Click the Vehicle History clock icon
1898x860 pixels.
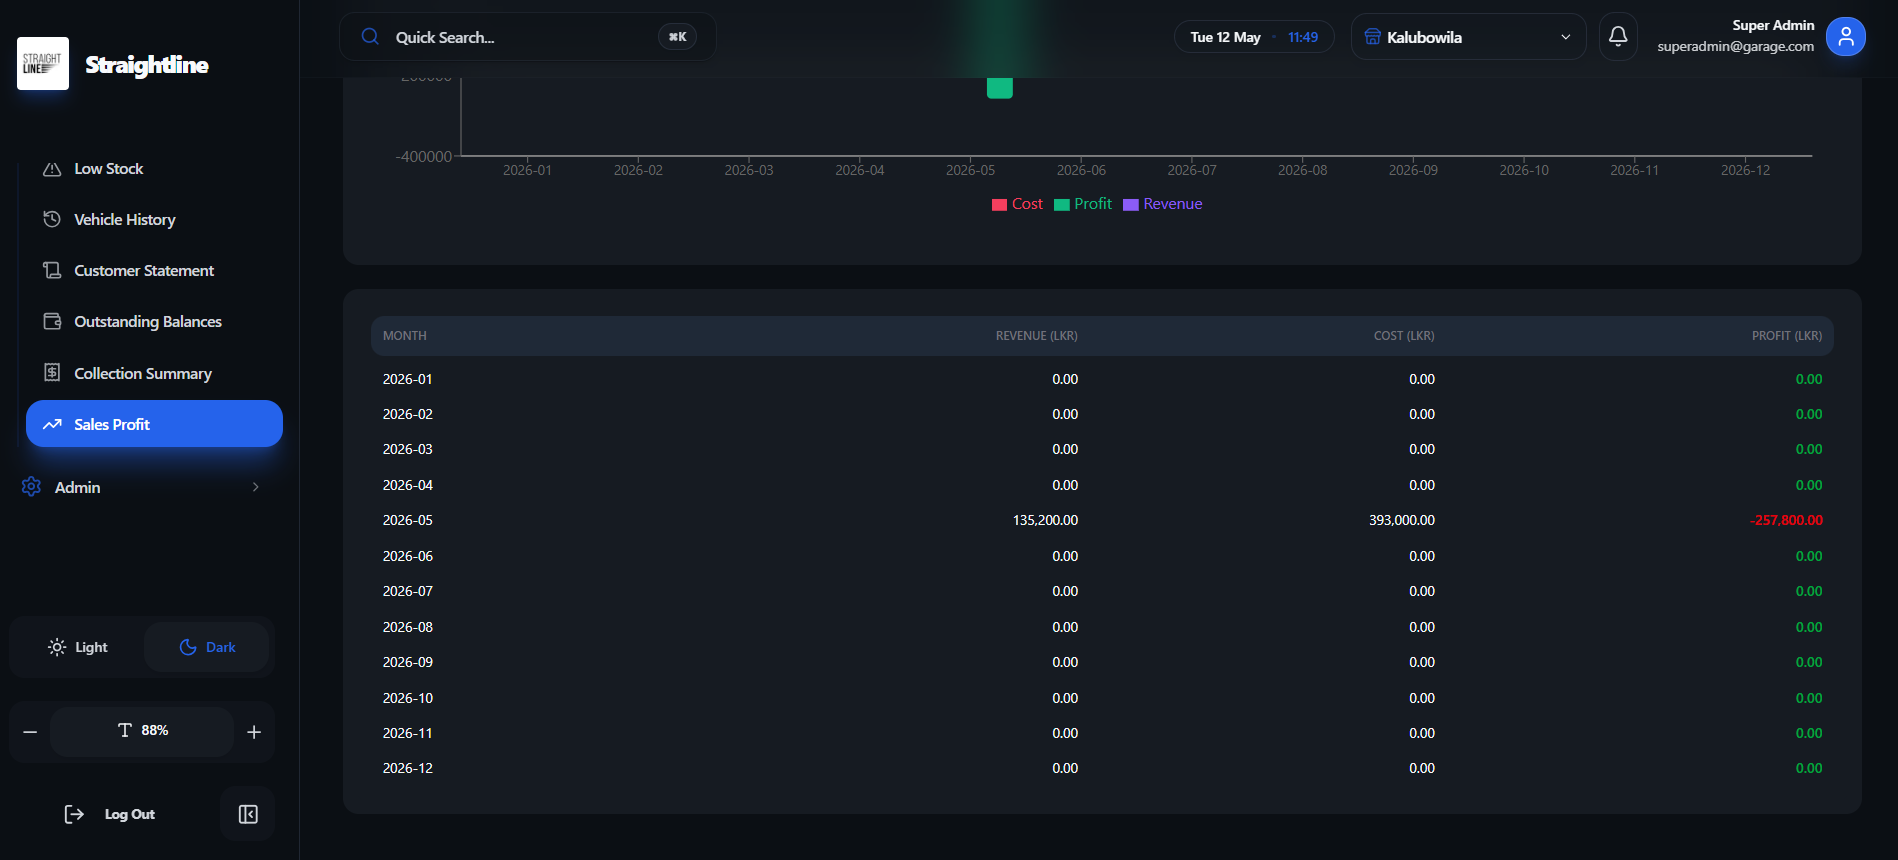tap(52, 219)
